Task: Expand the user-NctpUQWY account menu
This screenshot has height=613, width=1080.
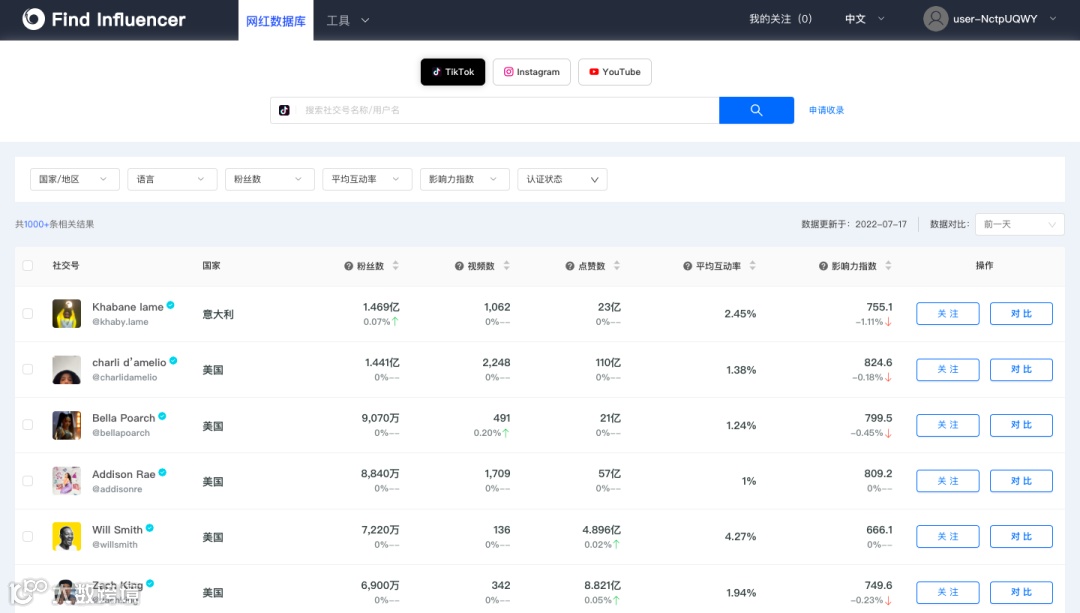Action: click(x=1004, y=19)
